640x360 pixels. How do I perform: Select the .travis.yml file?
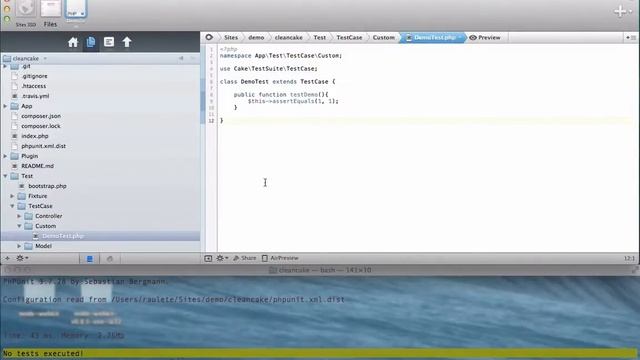coord(35,96)
